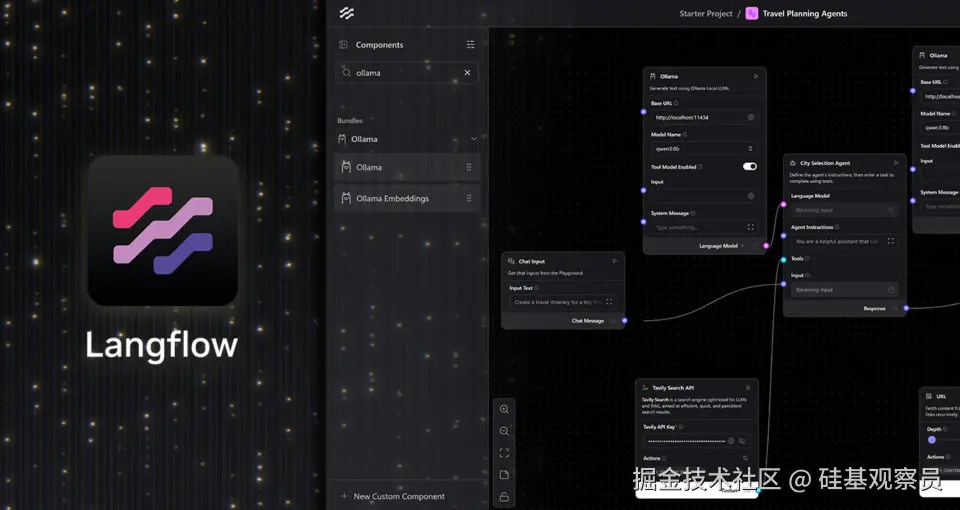Click the drag handle of the Ollama component
960x510 pixels.
point(469,167)
